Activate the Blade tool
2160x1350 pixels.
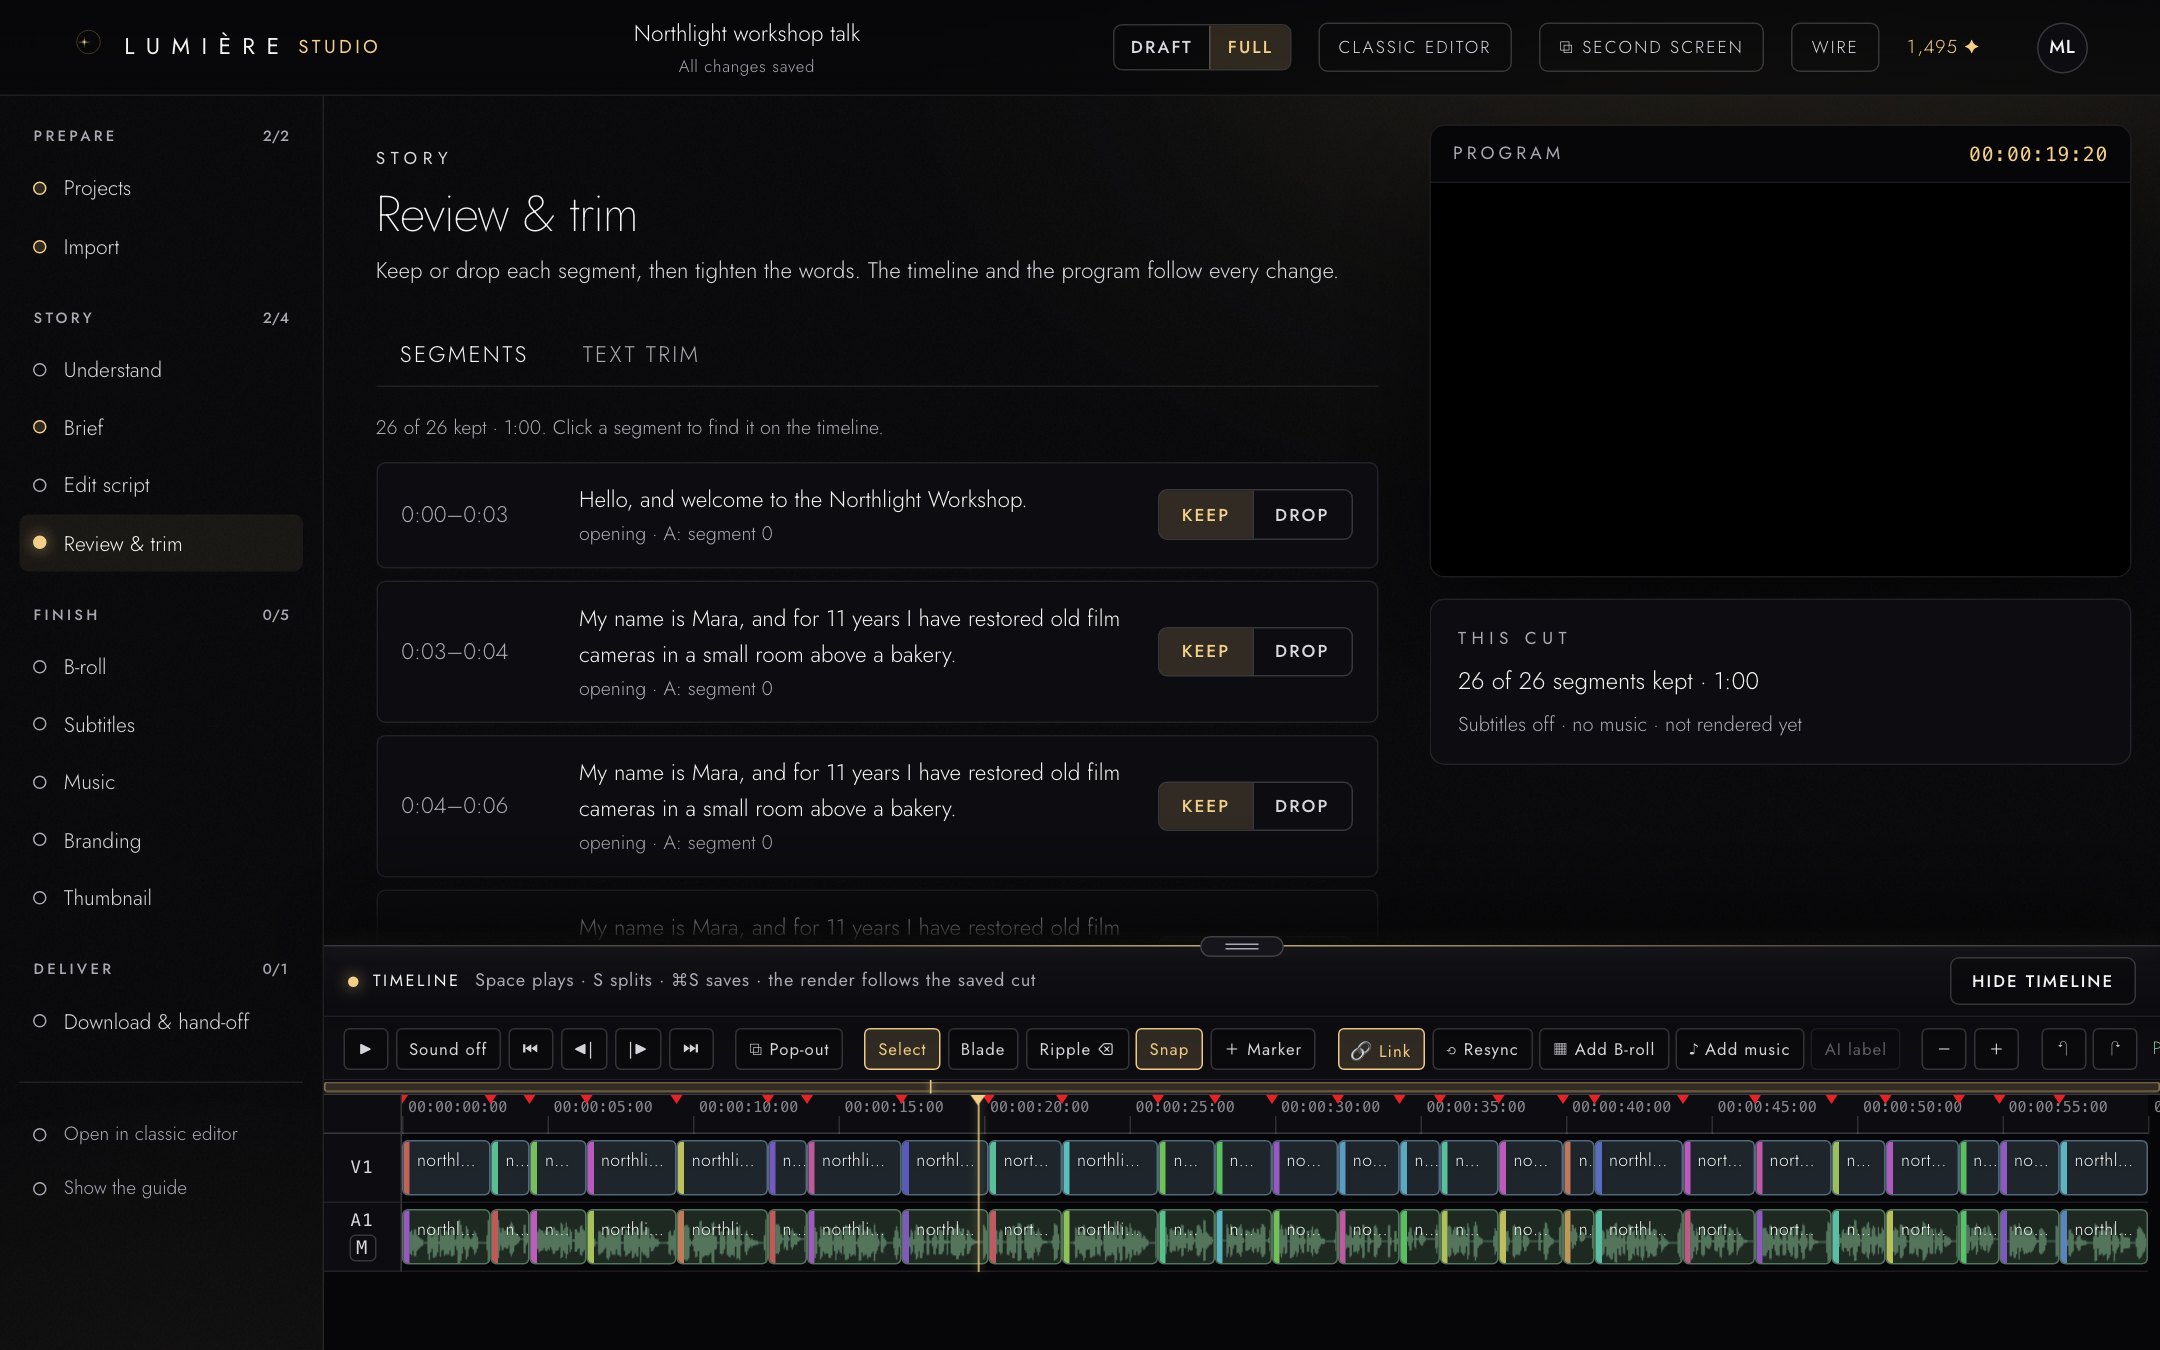click(982, 1049)
